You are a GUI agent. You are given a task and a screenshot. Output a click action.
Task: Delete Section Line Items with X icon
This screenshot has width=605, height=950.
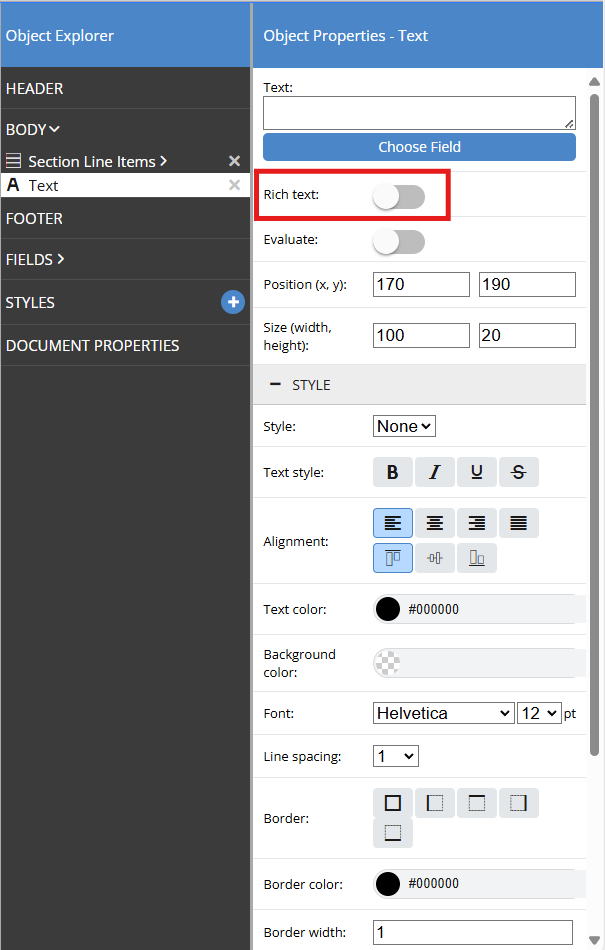(234, 161)
